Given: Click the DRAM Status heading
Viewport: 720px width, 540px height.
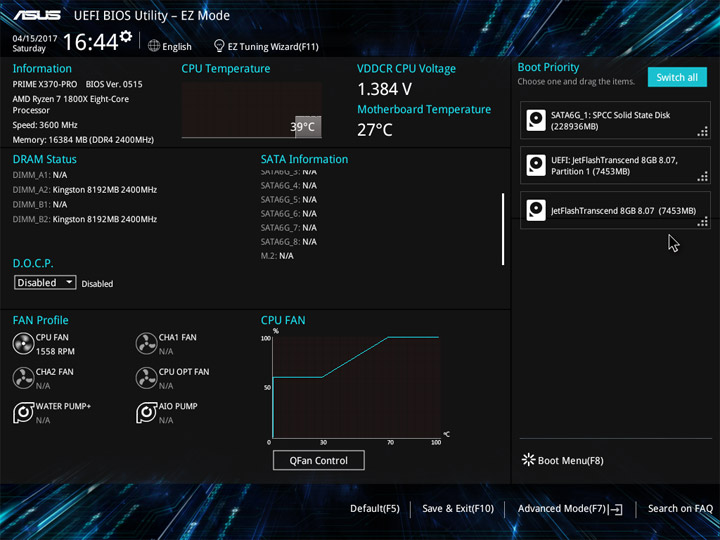Looking at the screenshot, I should pos(45,159).
